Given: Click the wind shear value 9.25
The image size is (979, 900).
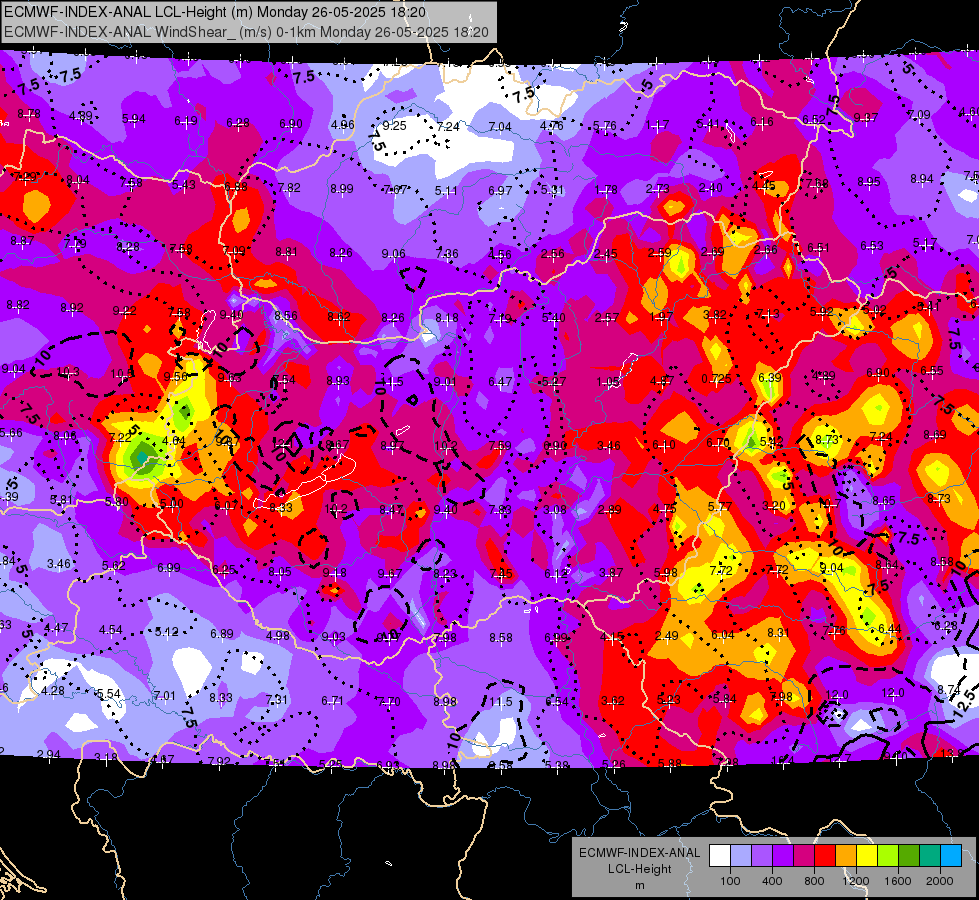Looking at the screenshot, I should point(394,126).
